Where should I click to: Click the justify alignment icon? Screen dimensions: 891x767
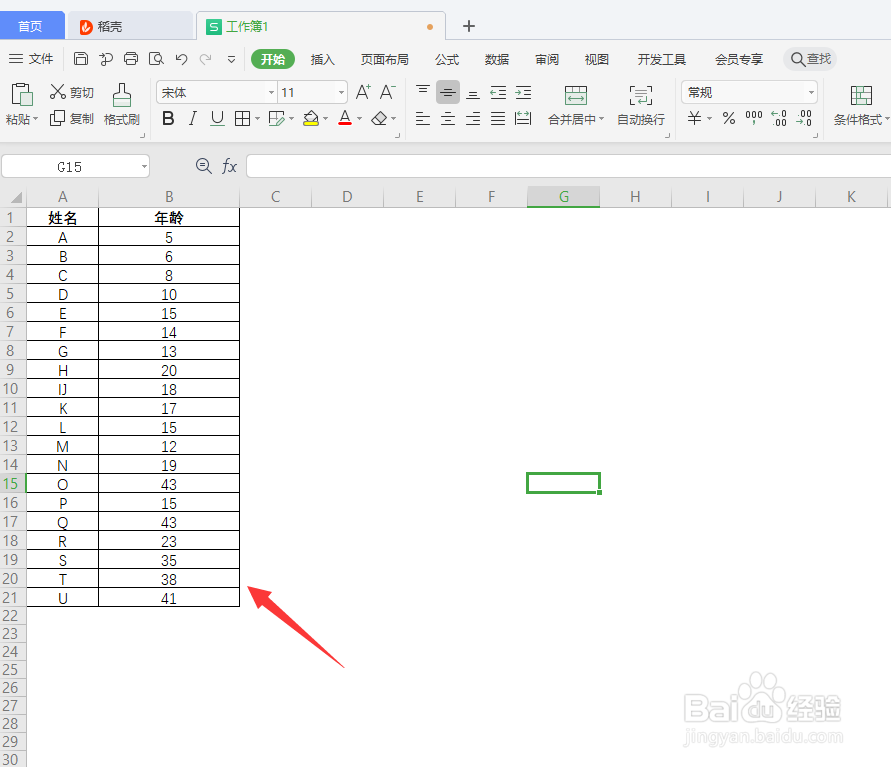[498, 118]
